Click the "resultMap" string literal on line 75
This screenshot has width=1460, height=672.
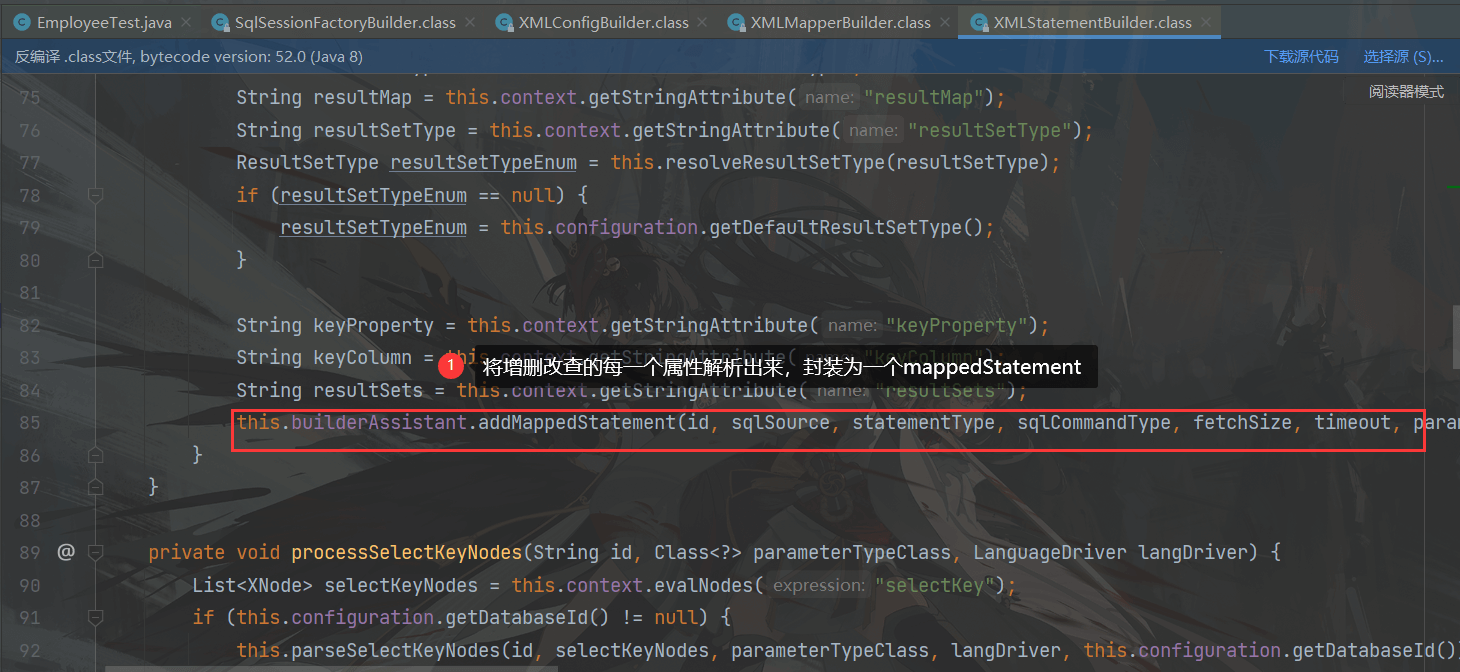926,98
